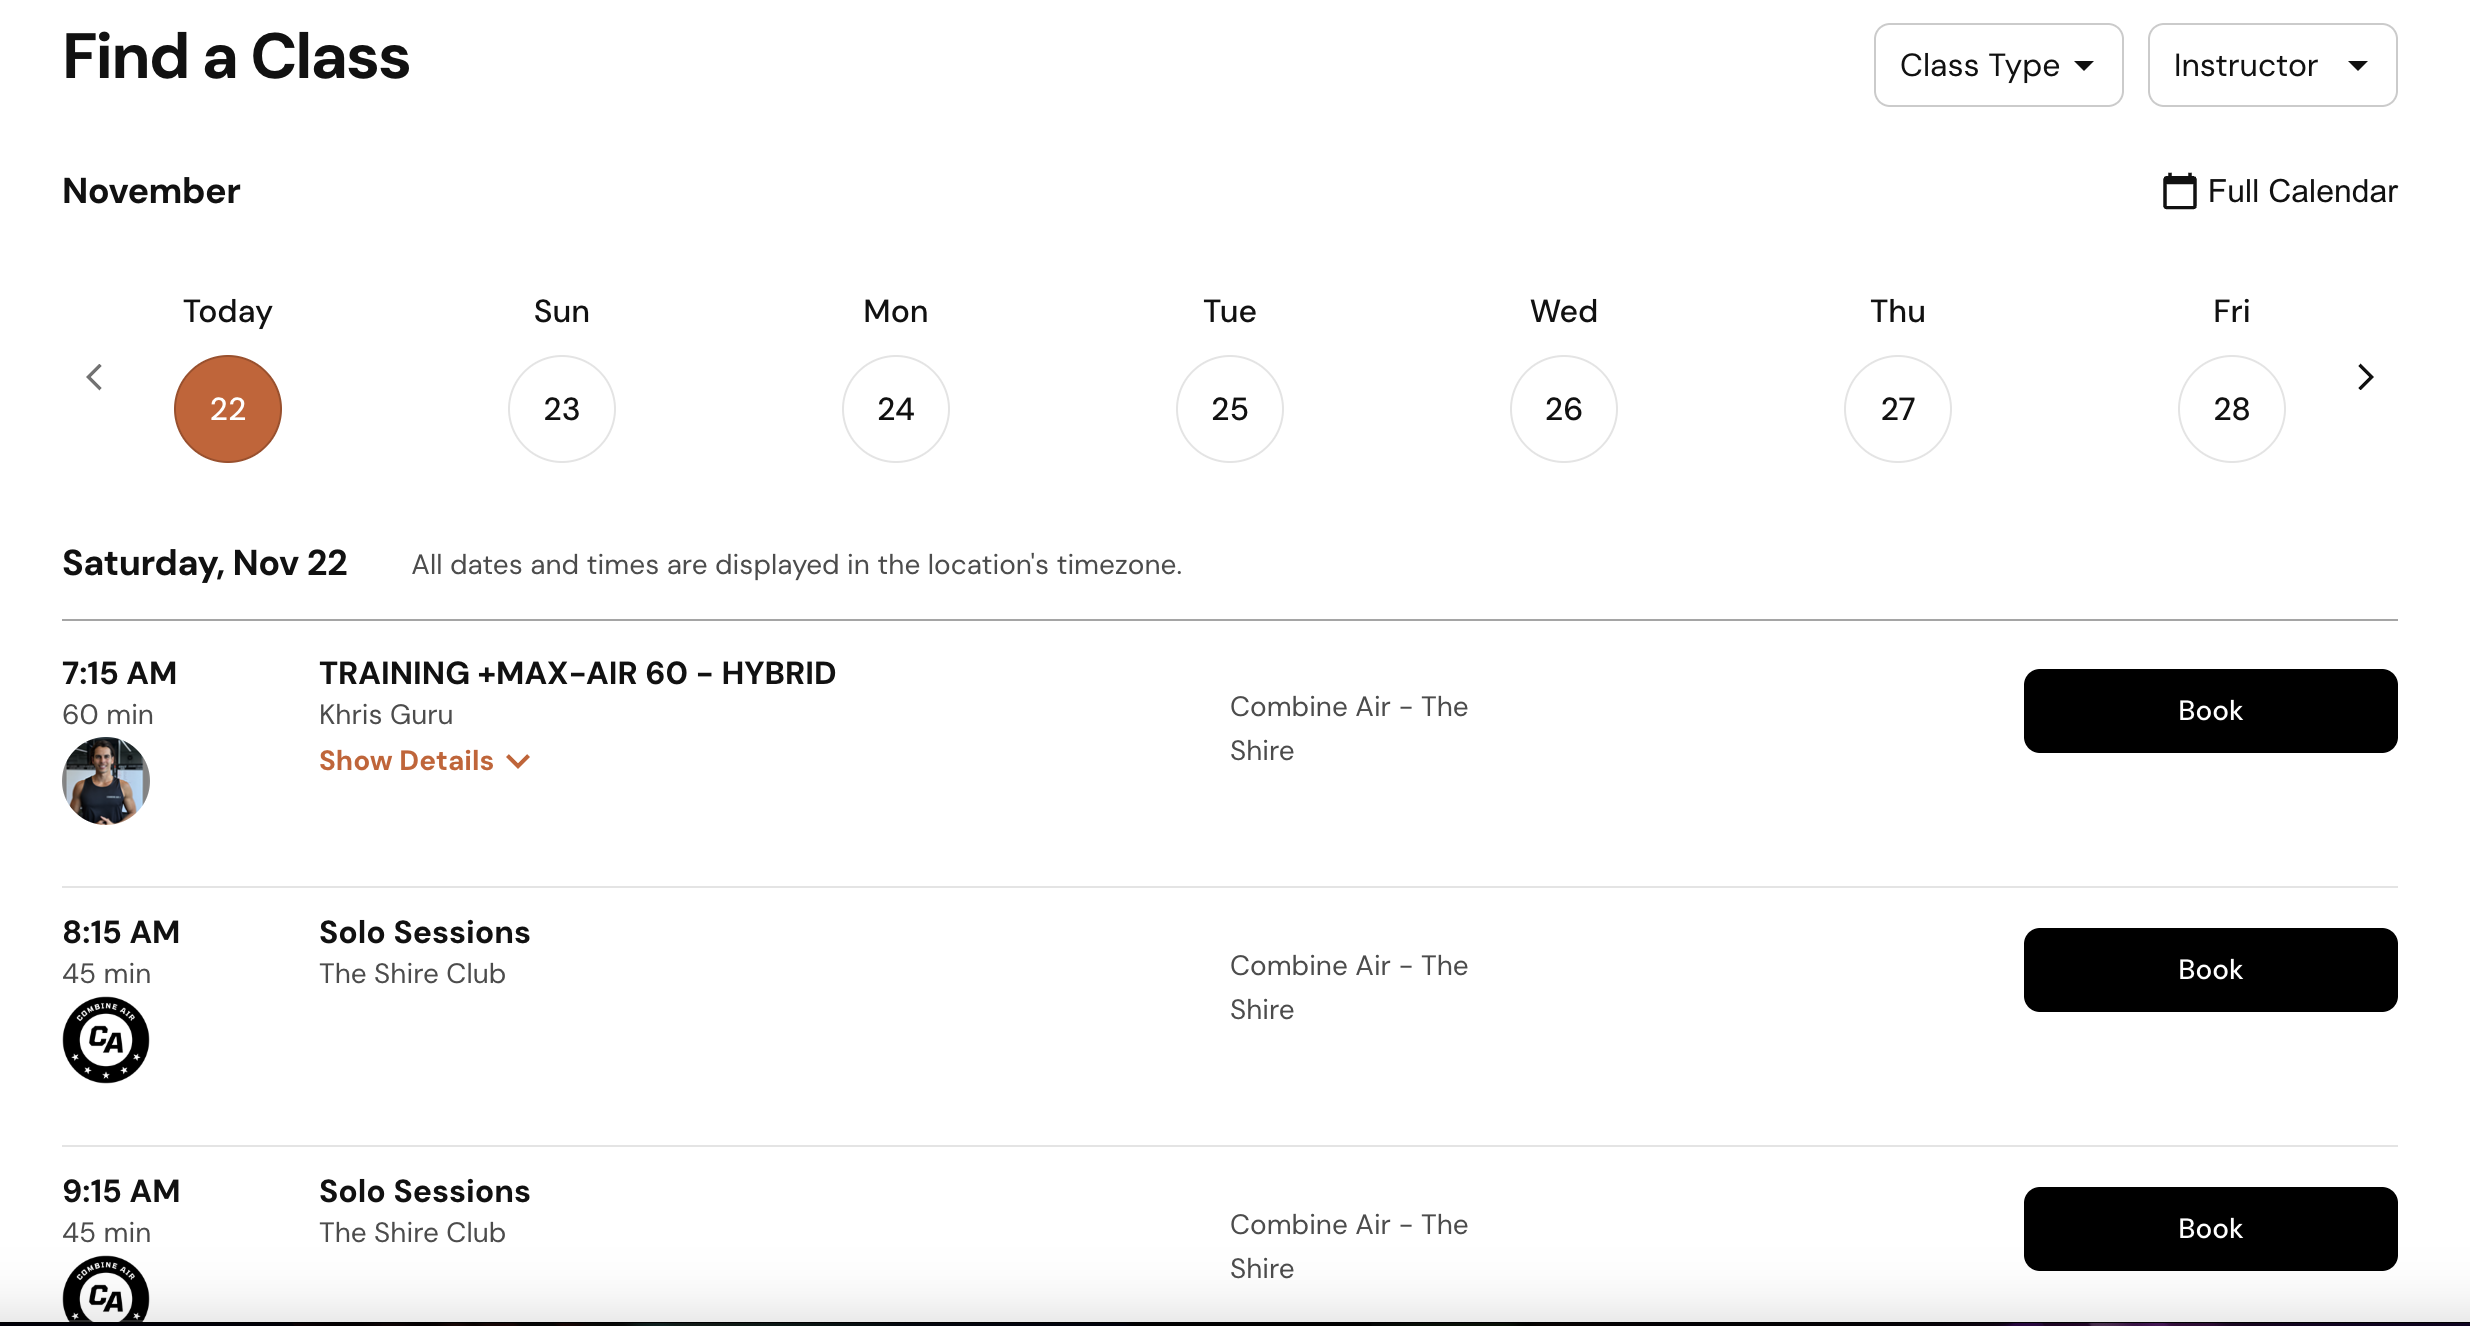Click Khris Guru instructor photo
This screenshot has width=2470, height=1326.
[106, 781]
